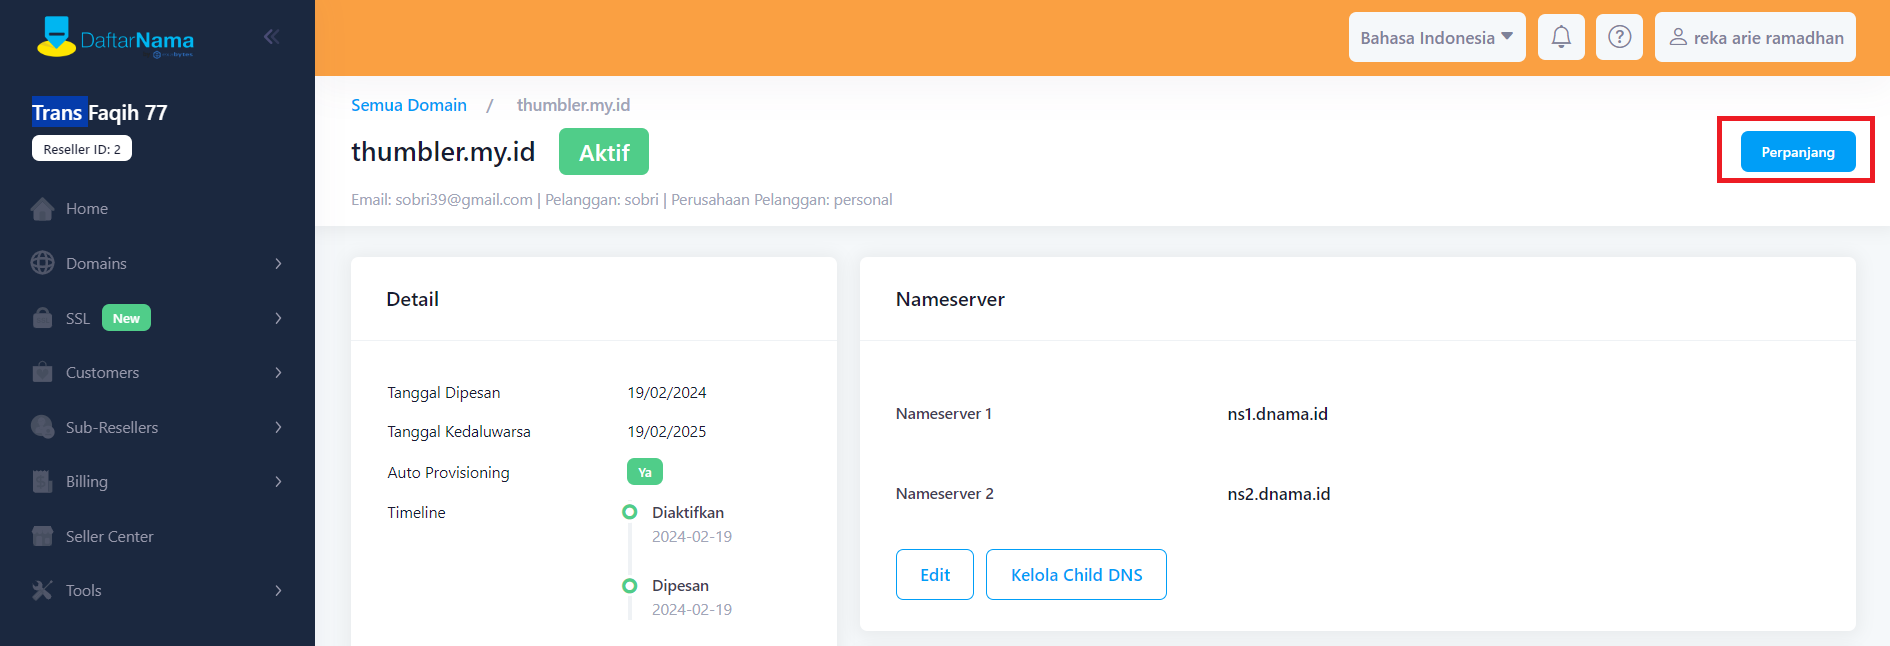Image resolution: width=1890 pixels, height=646 pixels.
Task: Click the nameserver Edit button
Action: tap(935, 574)
